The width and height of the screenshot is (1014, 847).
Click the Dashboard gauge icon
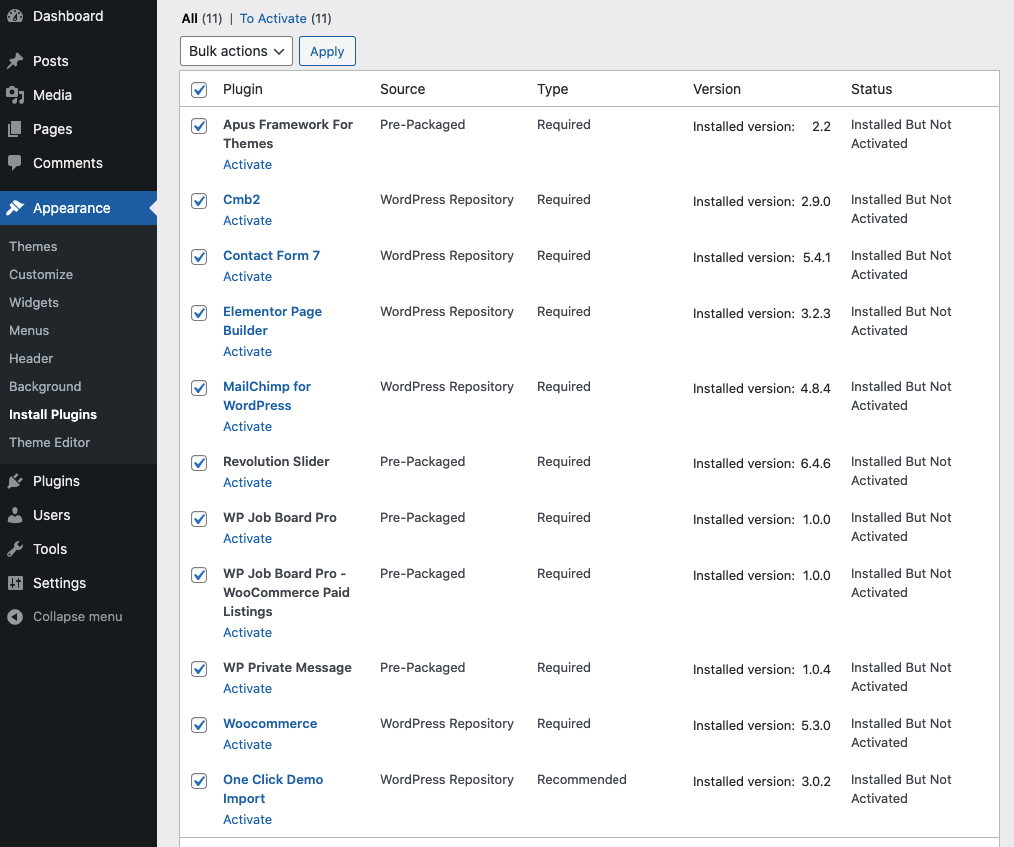[15, 16]
